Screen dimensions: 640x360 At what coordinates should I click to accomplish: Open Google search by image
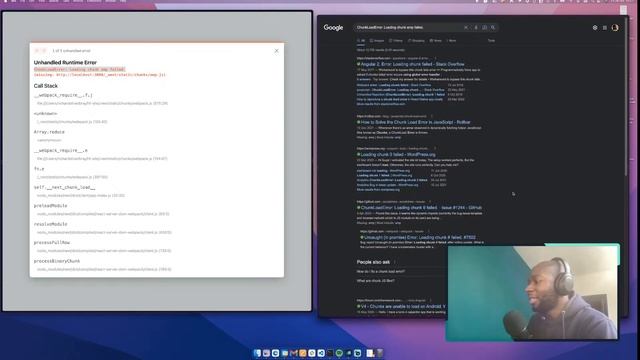pos(484,27)
